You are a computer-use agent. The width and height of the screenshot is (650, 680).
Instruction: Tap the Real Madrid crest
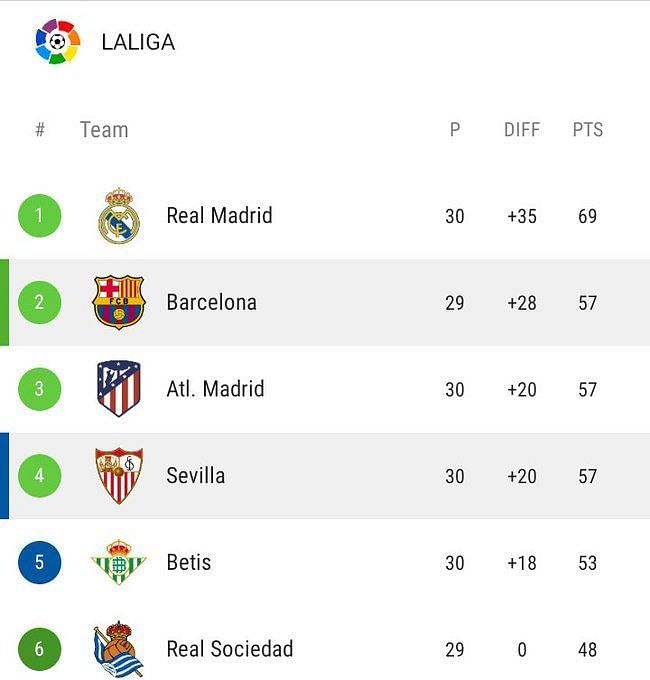click(119, 215)
